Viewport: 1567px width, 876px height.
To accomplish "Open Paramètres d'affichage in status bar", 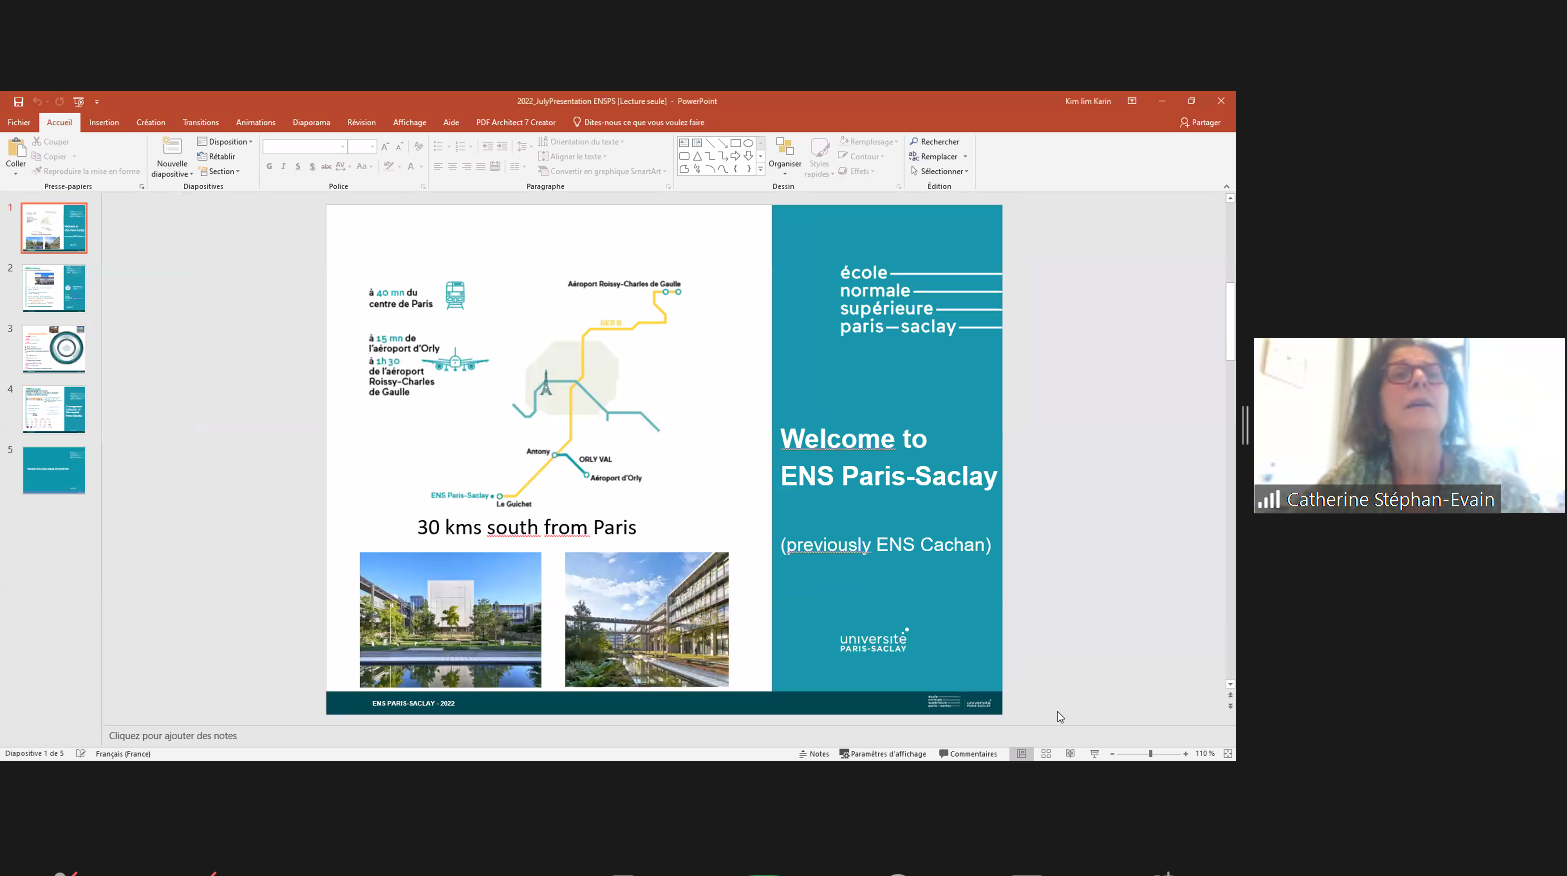I will tap(883, 754).
